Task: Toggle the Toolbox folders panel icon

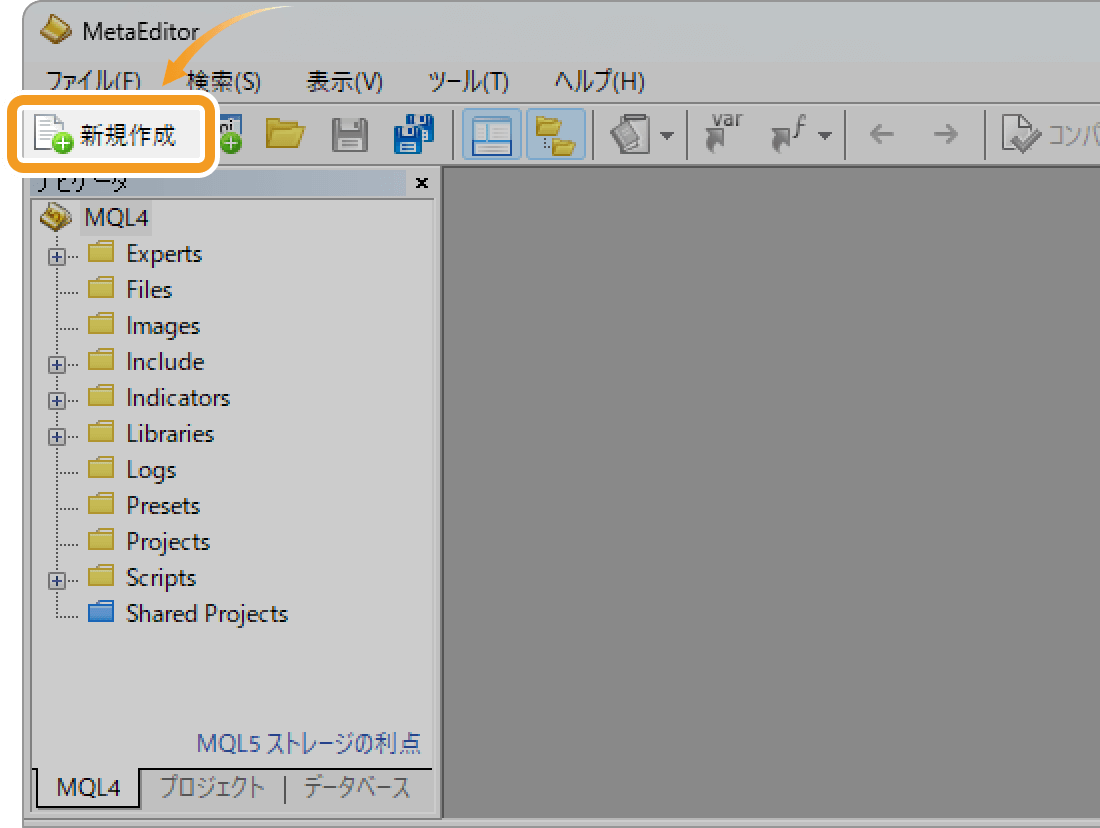Action: (556, 134)
